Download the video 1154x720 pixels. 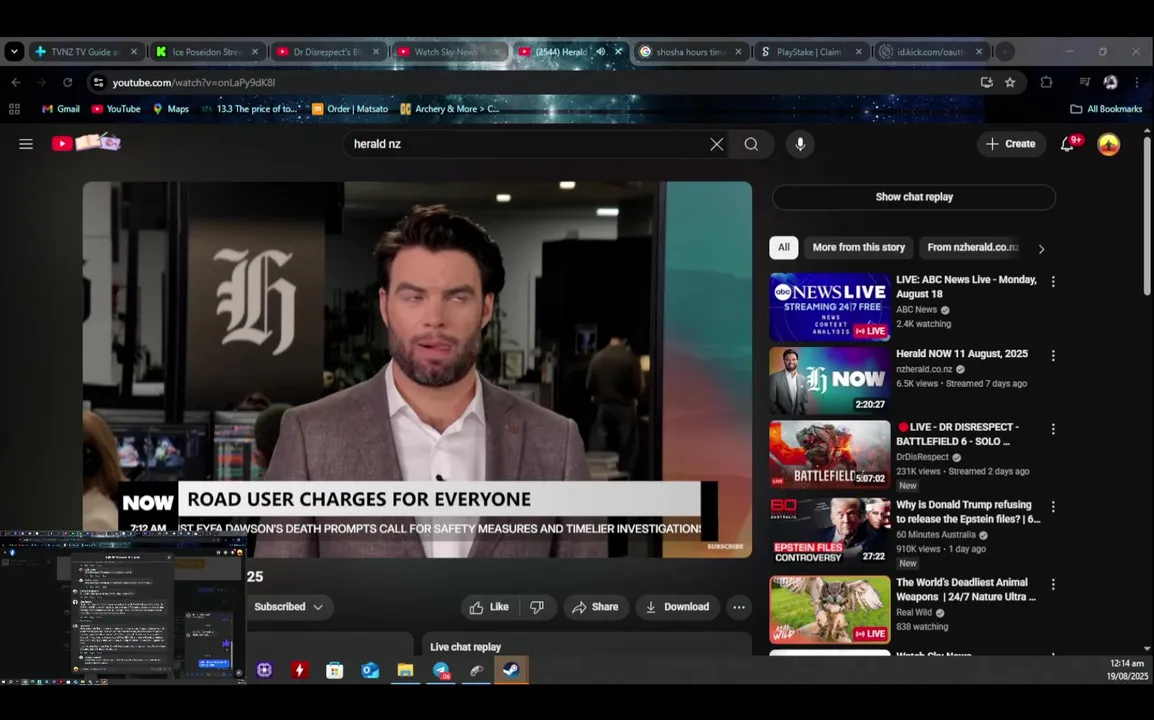click(677, 607)
